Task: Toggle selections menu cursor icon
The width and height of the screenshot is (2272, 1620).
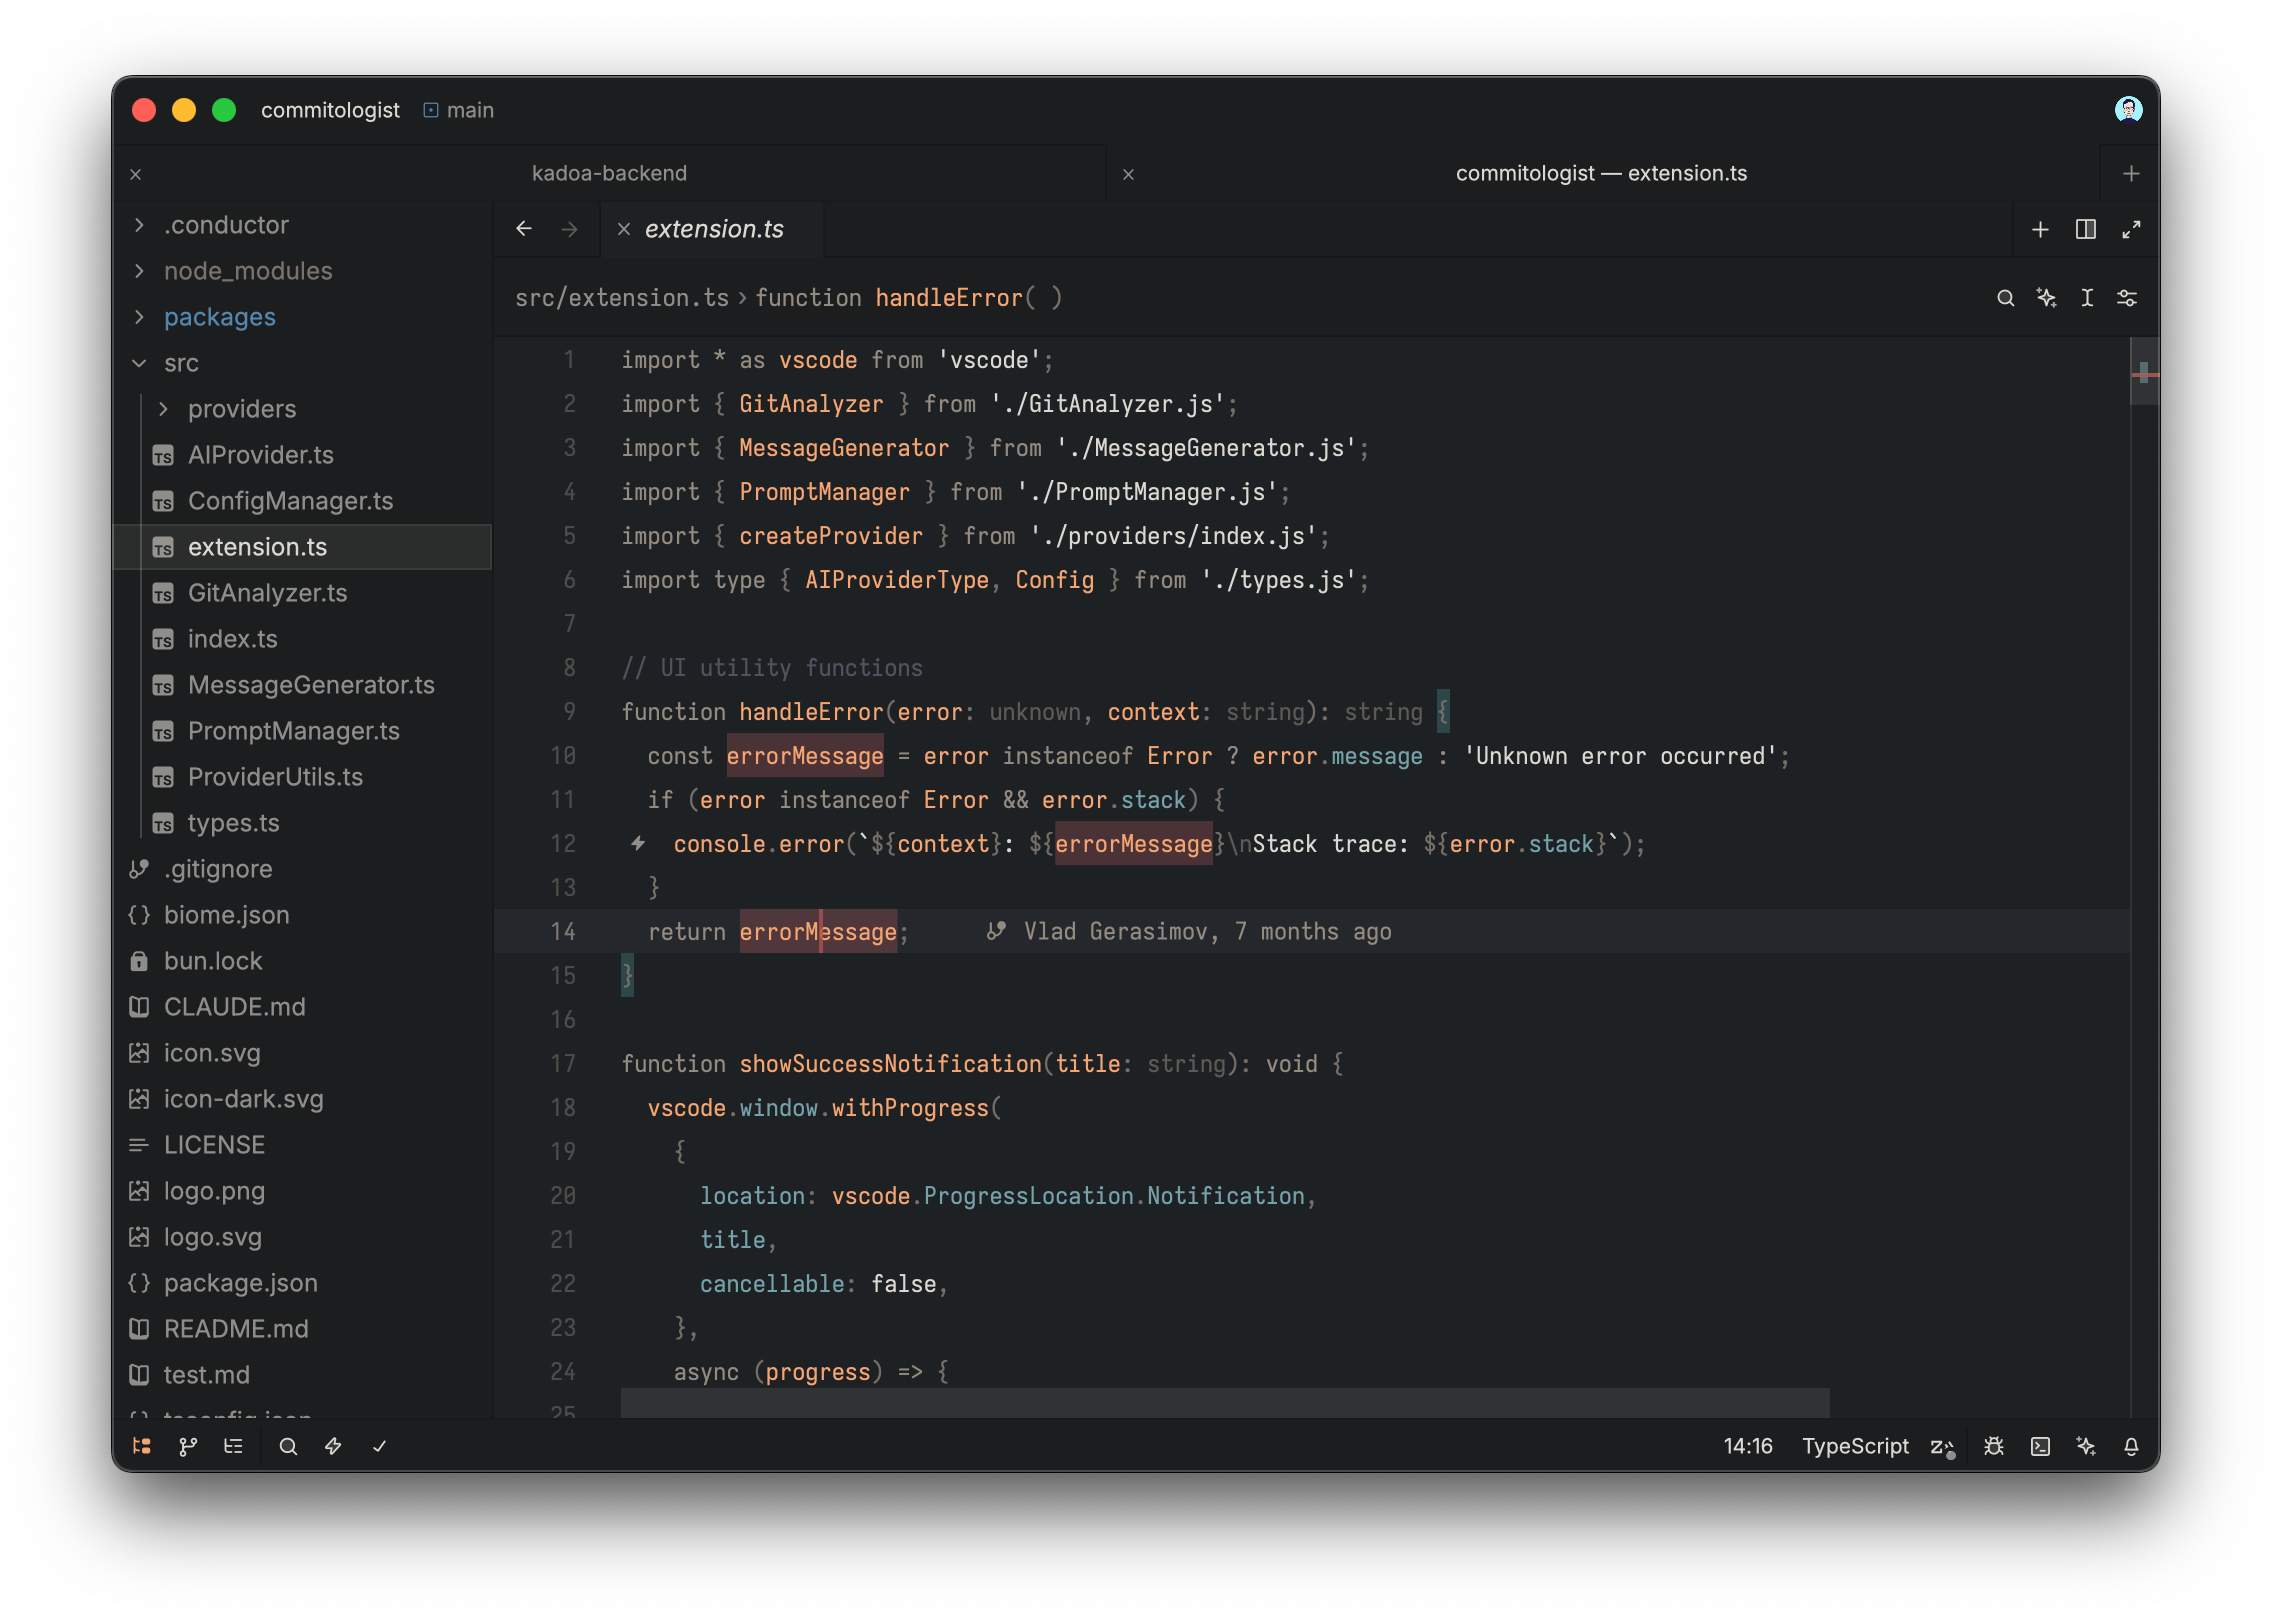Action: pyautogui.click(x=2087, y=298)
